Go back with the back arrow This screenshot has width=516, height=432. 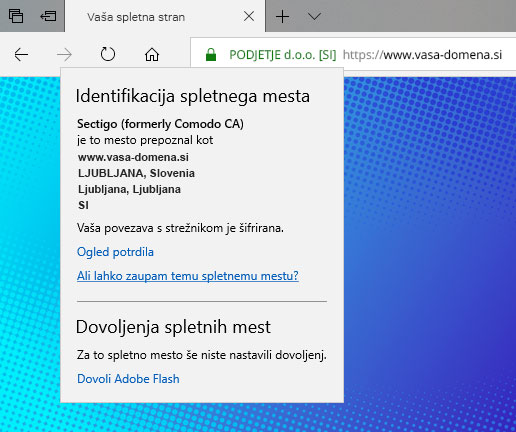[x=21, y=55]
